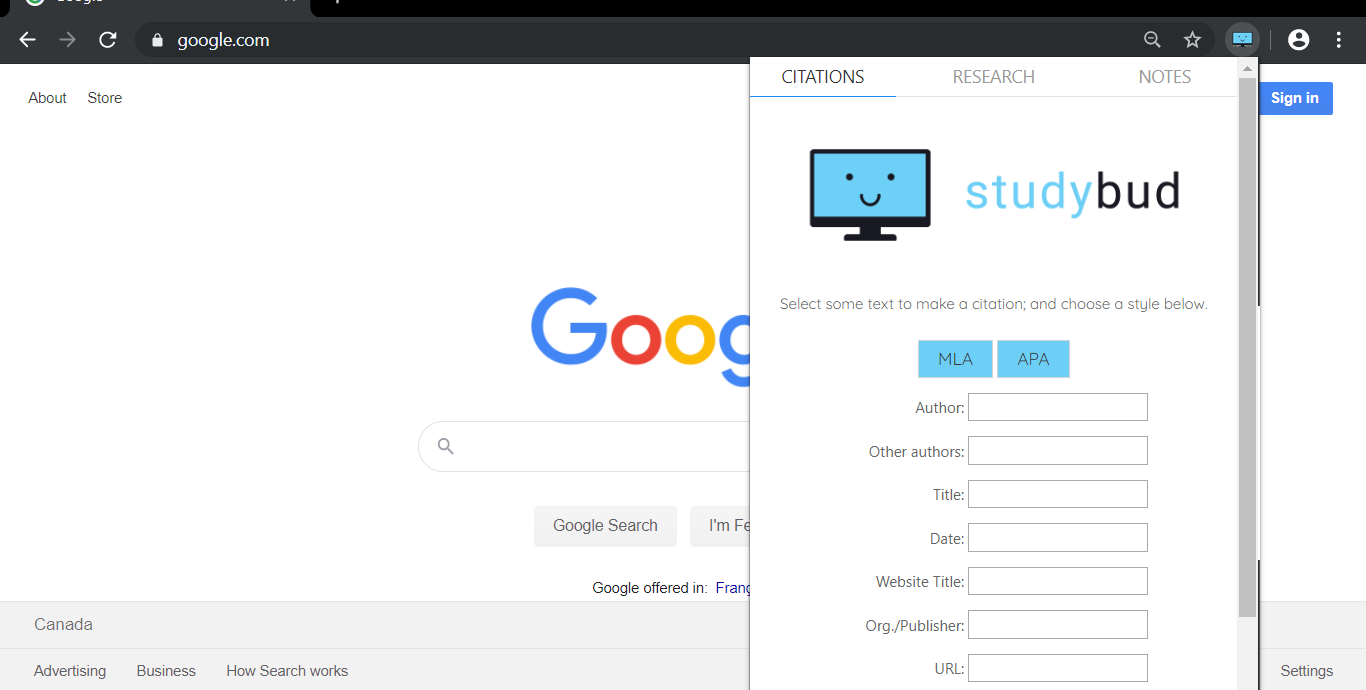This screenshot has height=690, width=1366.
Task: Click the studybud extension icon in toolbar
Action: point(1242,40)
